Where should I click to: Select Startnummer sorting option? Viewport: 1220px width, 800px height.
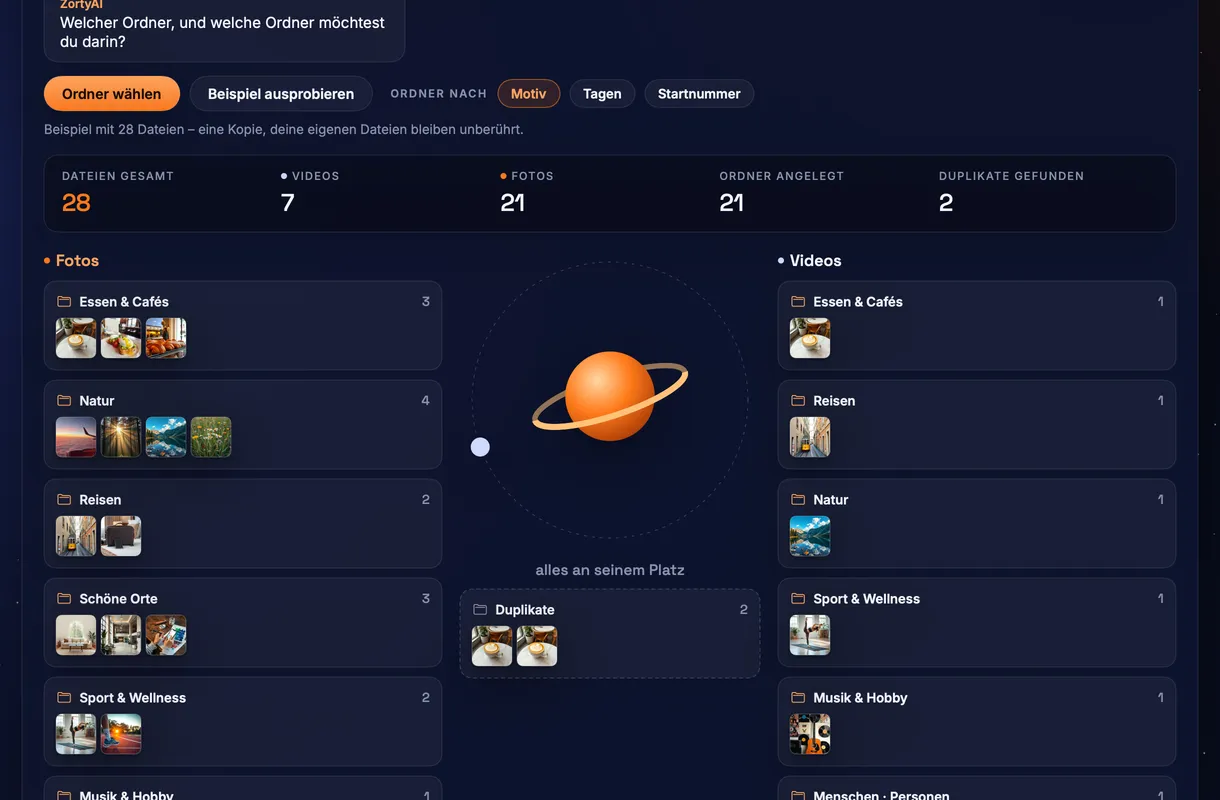699,94
